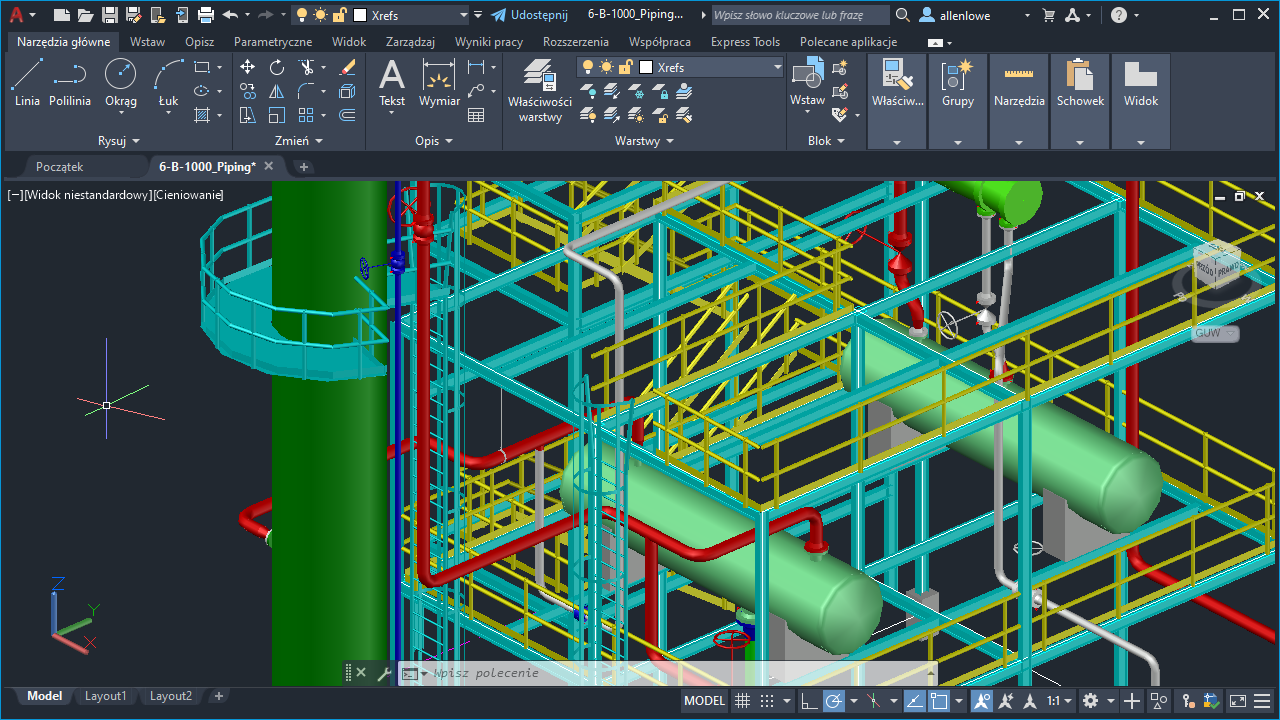Image resolution: width=1280 pixels, height=720 pixels.
Task: Switch to the Express Tools tab
Action: click(x=745, y=42)
